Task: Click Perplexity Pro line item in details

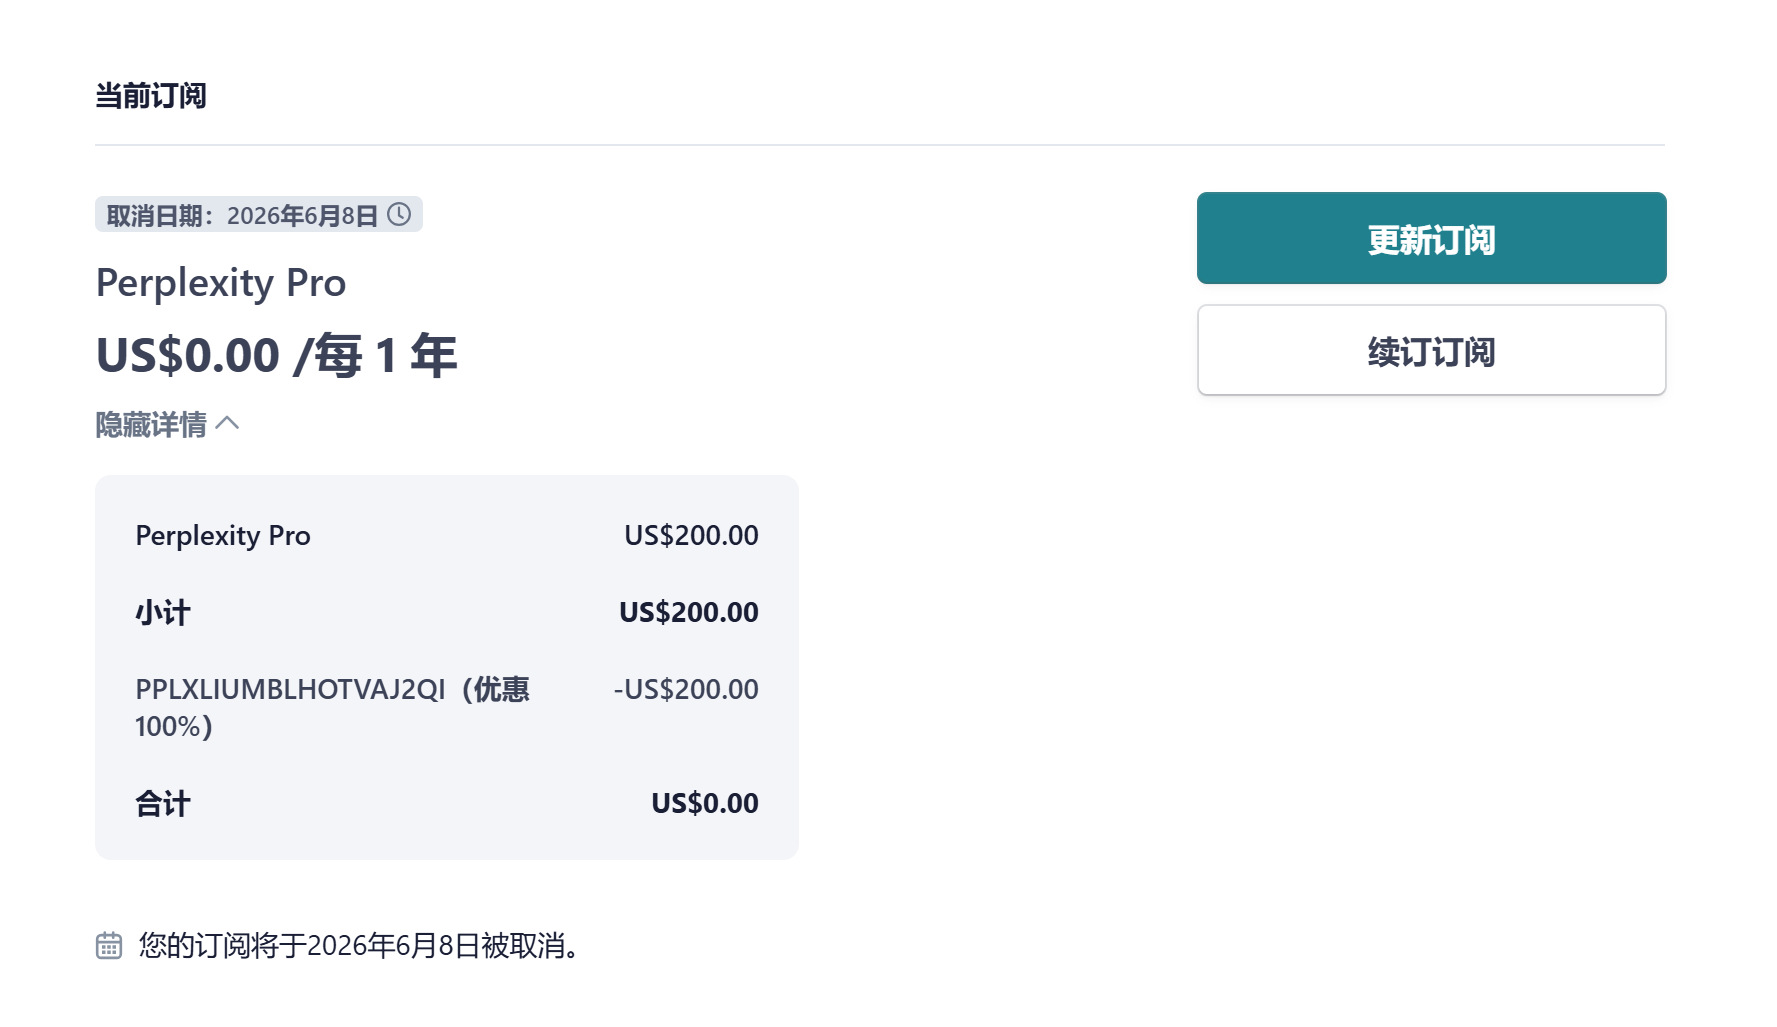Action: pos(223,536)
